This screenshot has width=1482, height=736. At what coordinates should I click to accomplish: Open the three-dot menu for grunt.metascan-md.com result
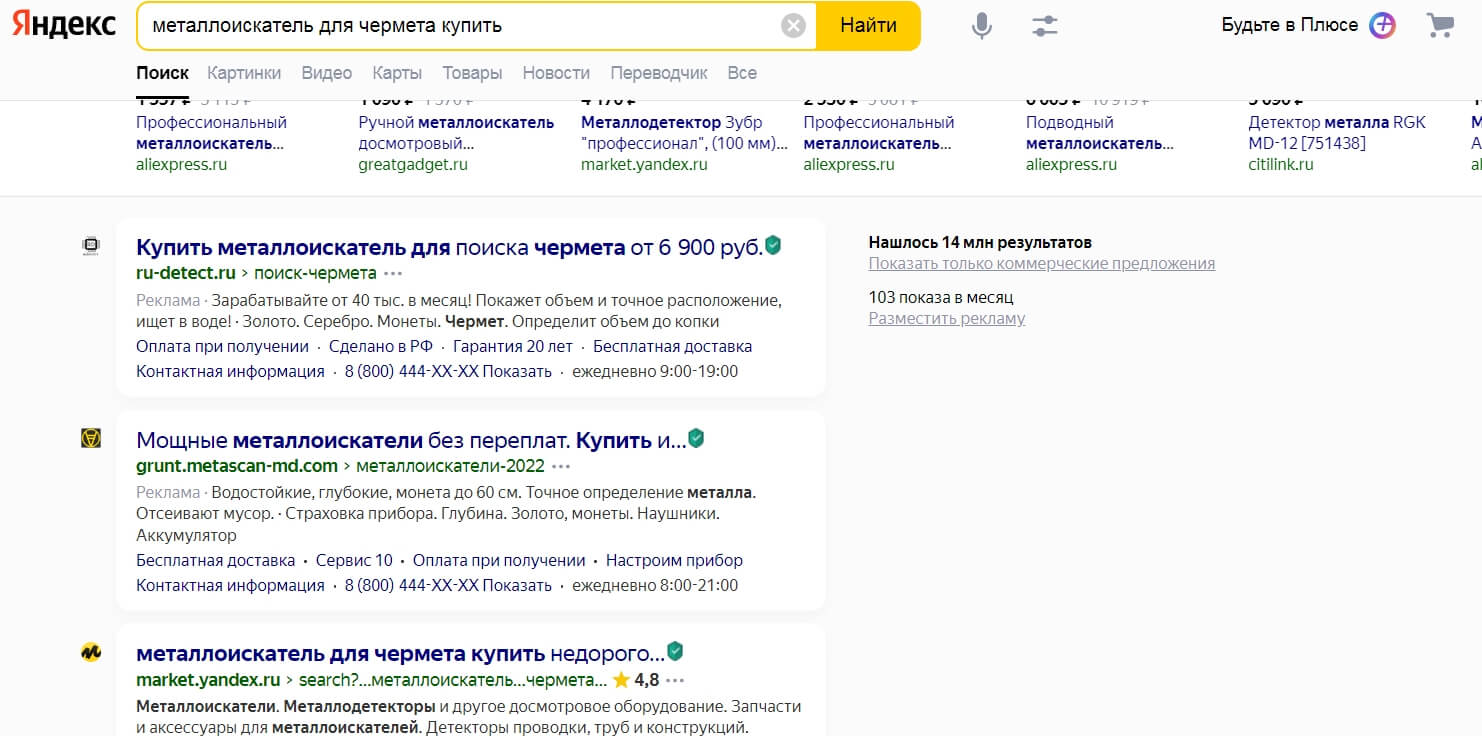[x=561, y=466]
